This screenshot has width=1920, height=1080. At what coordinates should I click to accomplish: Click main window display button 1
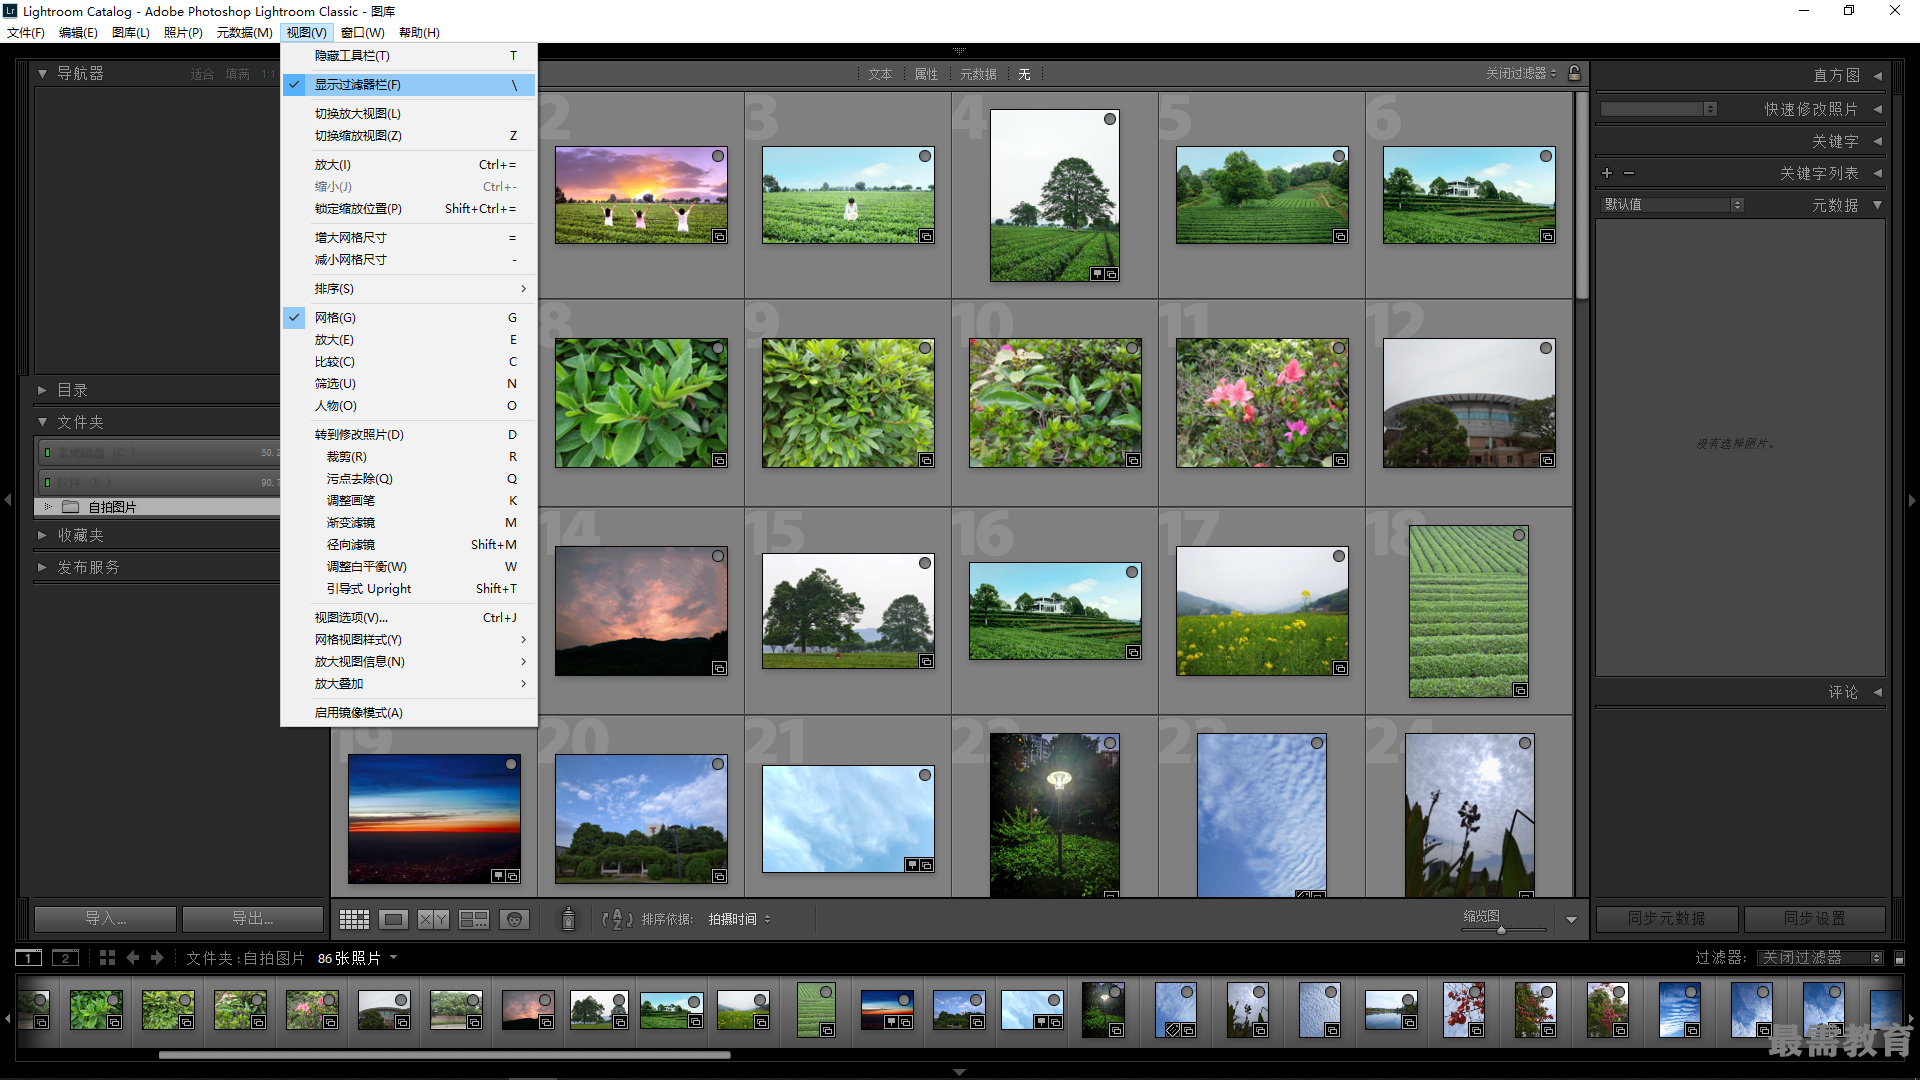pos(29,958)
